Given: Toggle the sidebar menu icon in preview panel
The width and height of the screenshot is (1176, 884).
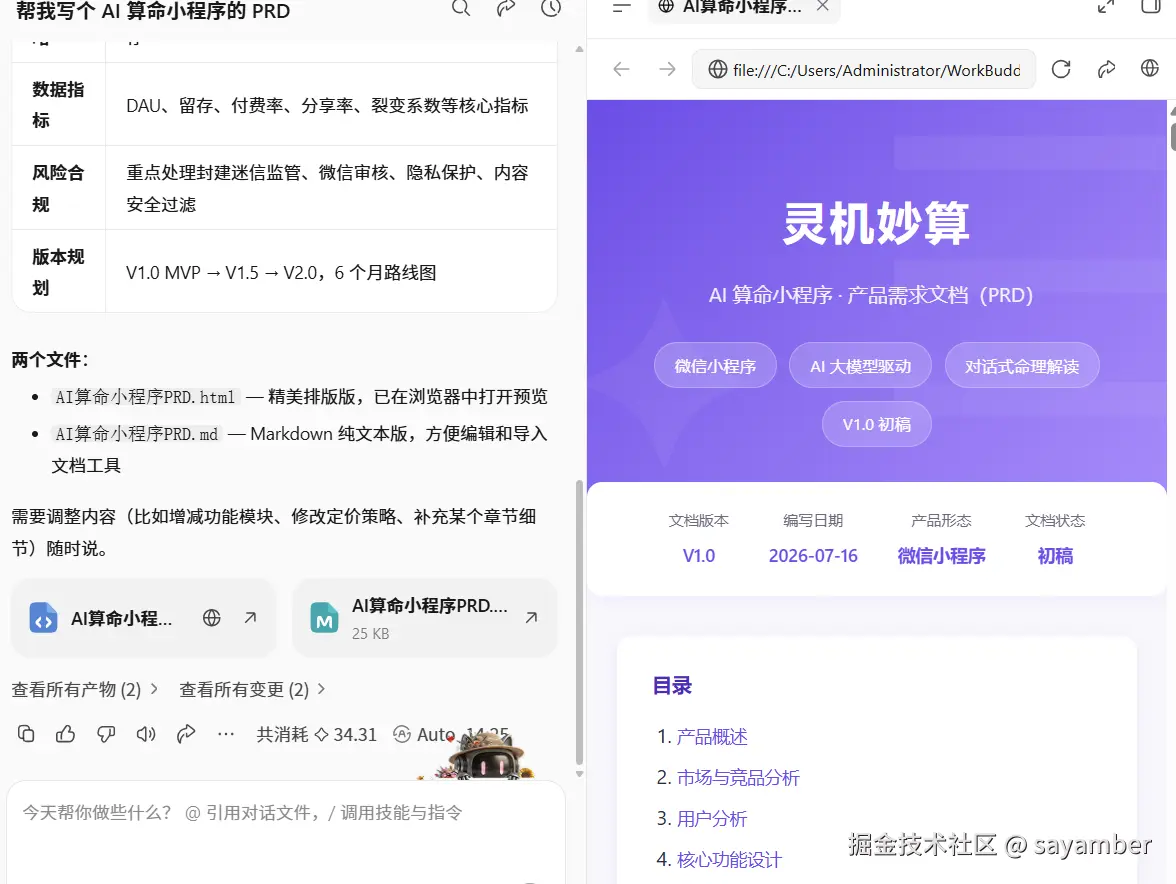Looking at the screenshot, I should tap(622, 7).
